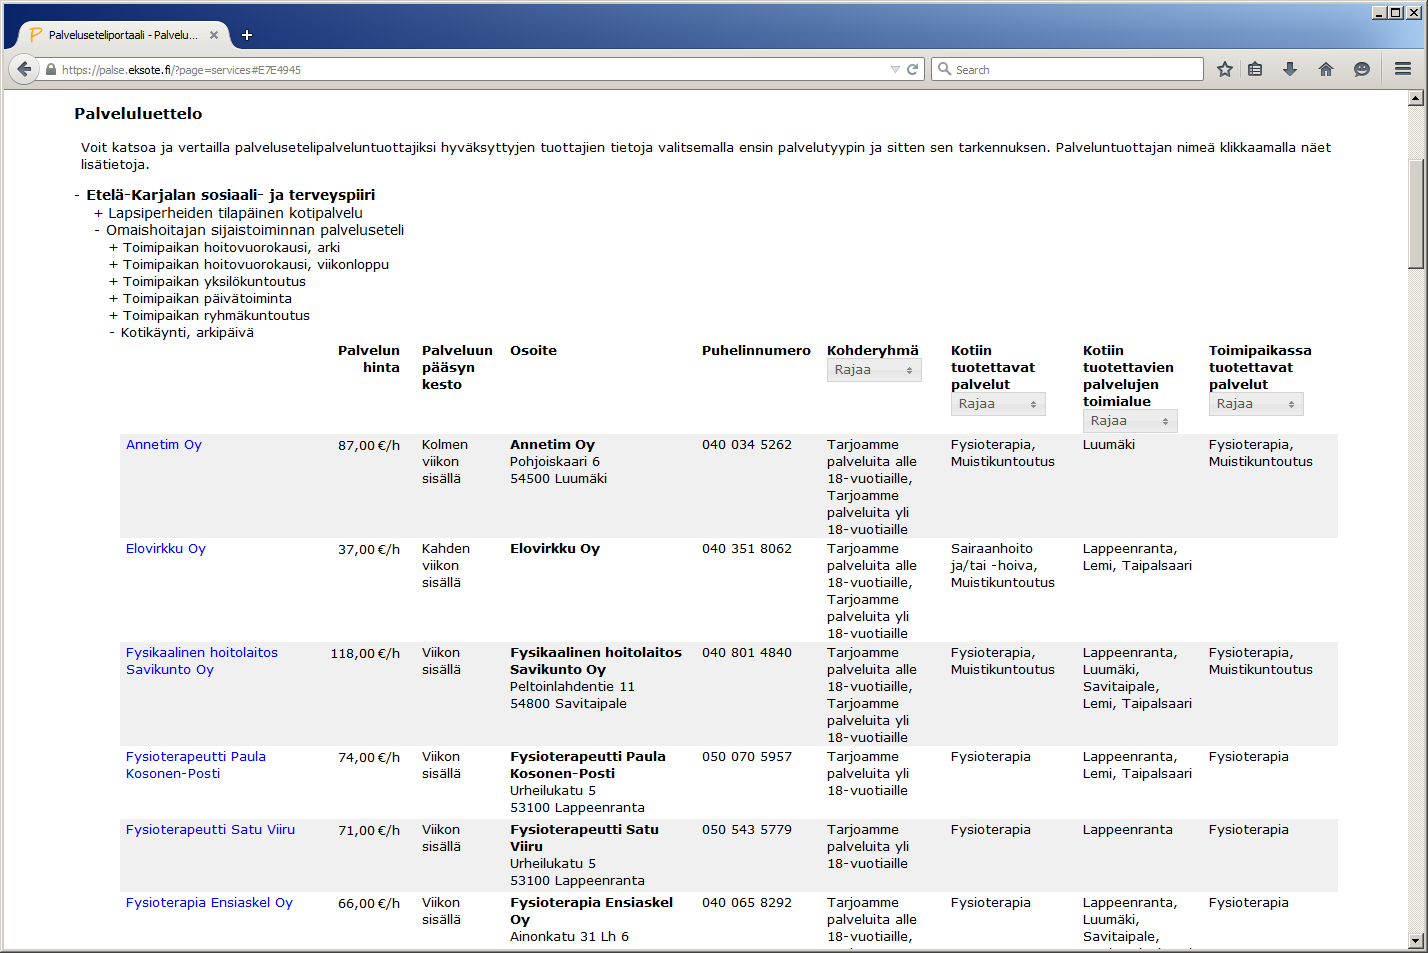Open the hamburger menu icon
Image resolution: width=1428 pixels, height=953 pixels.
pyautogui.click(x=1403, y=69)
